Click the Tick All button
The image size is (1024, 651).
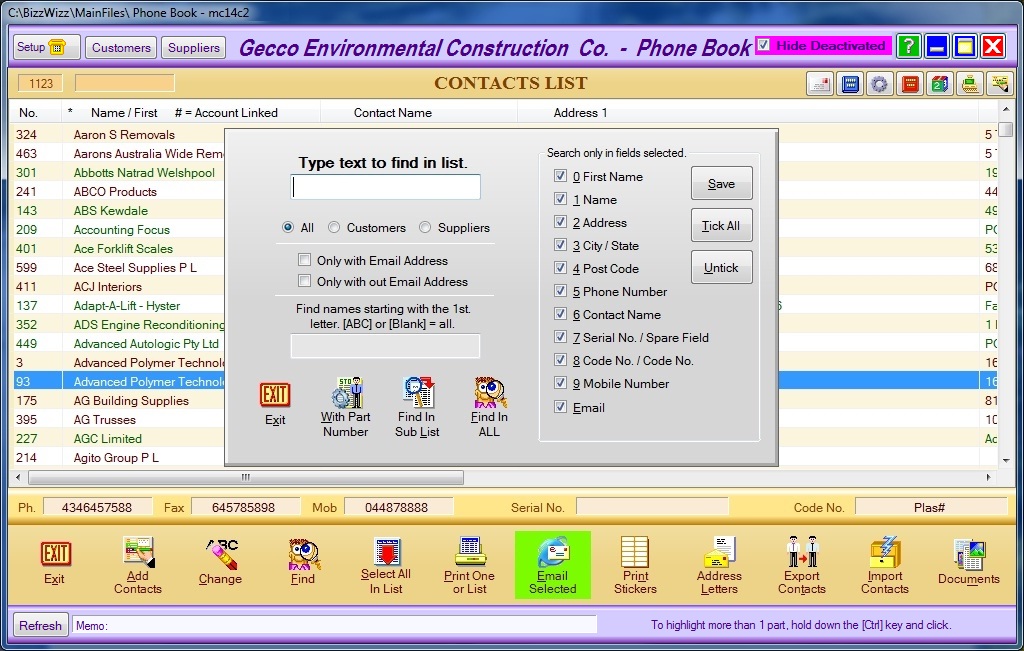click(722, 225)
